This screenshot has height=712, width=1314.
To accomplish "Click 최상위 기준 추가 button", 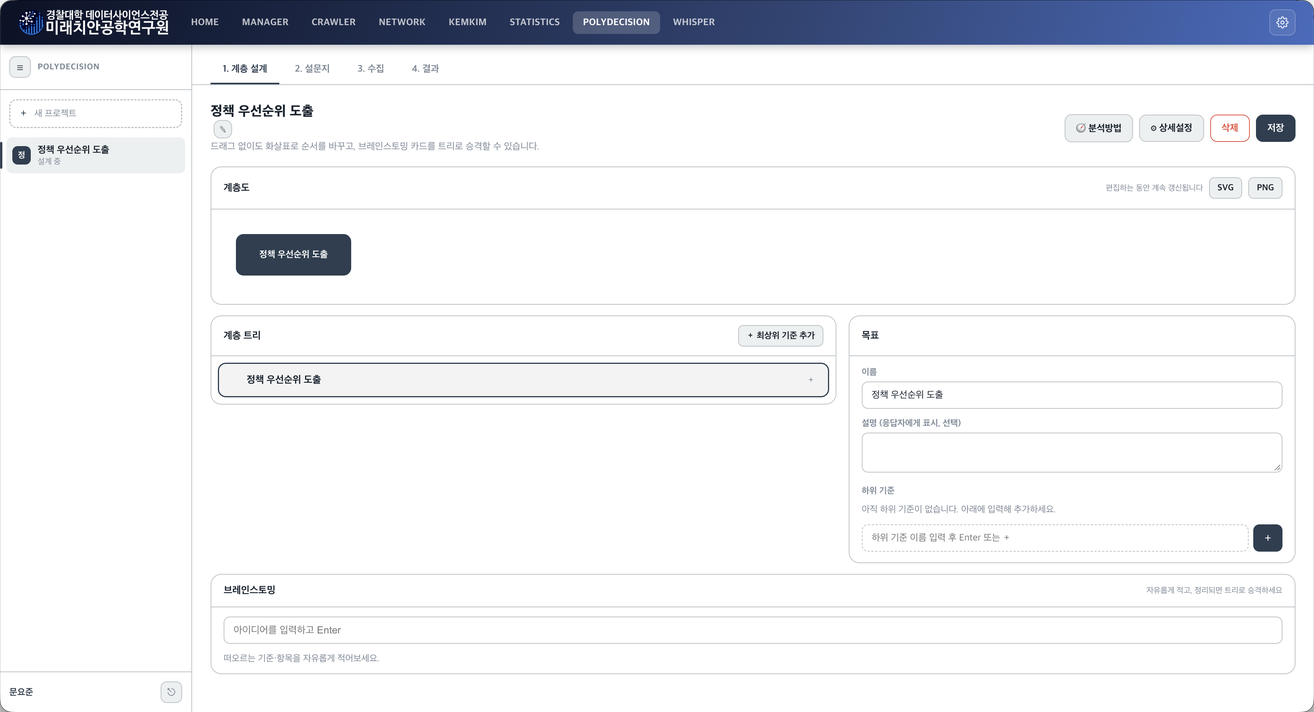I will (781, 336).
